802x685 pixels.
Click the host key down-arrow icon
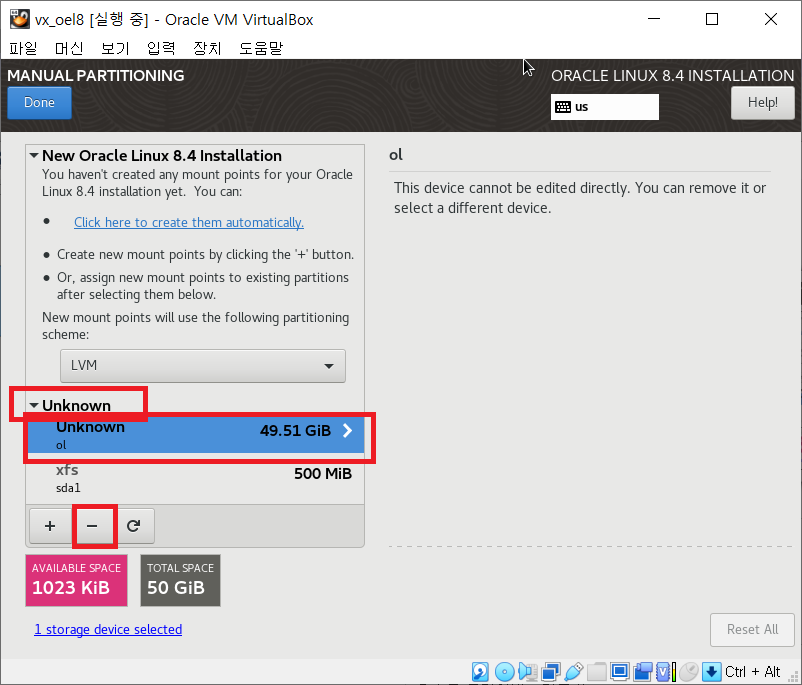[x=711, y=671]
